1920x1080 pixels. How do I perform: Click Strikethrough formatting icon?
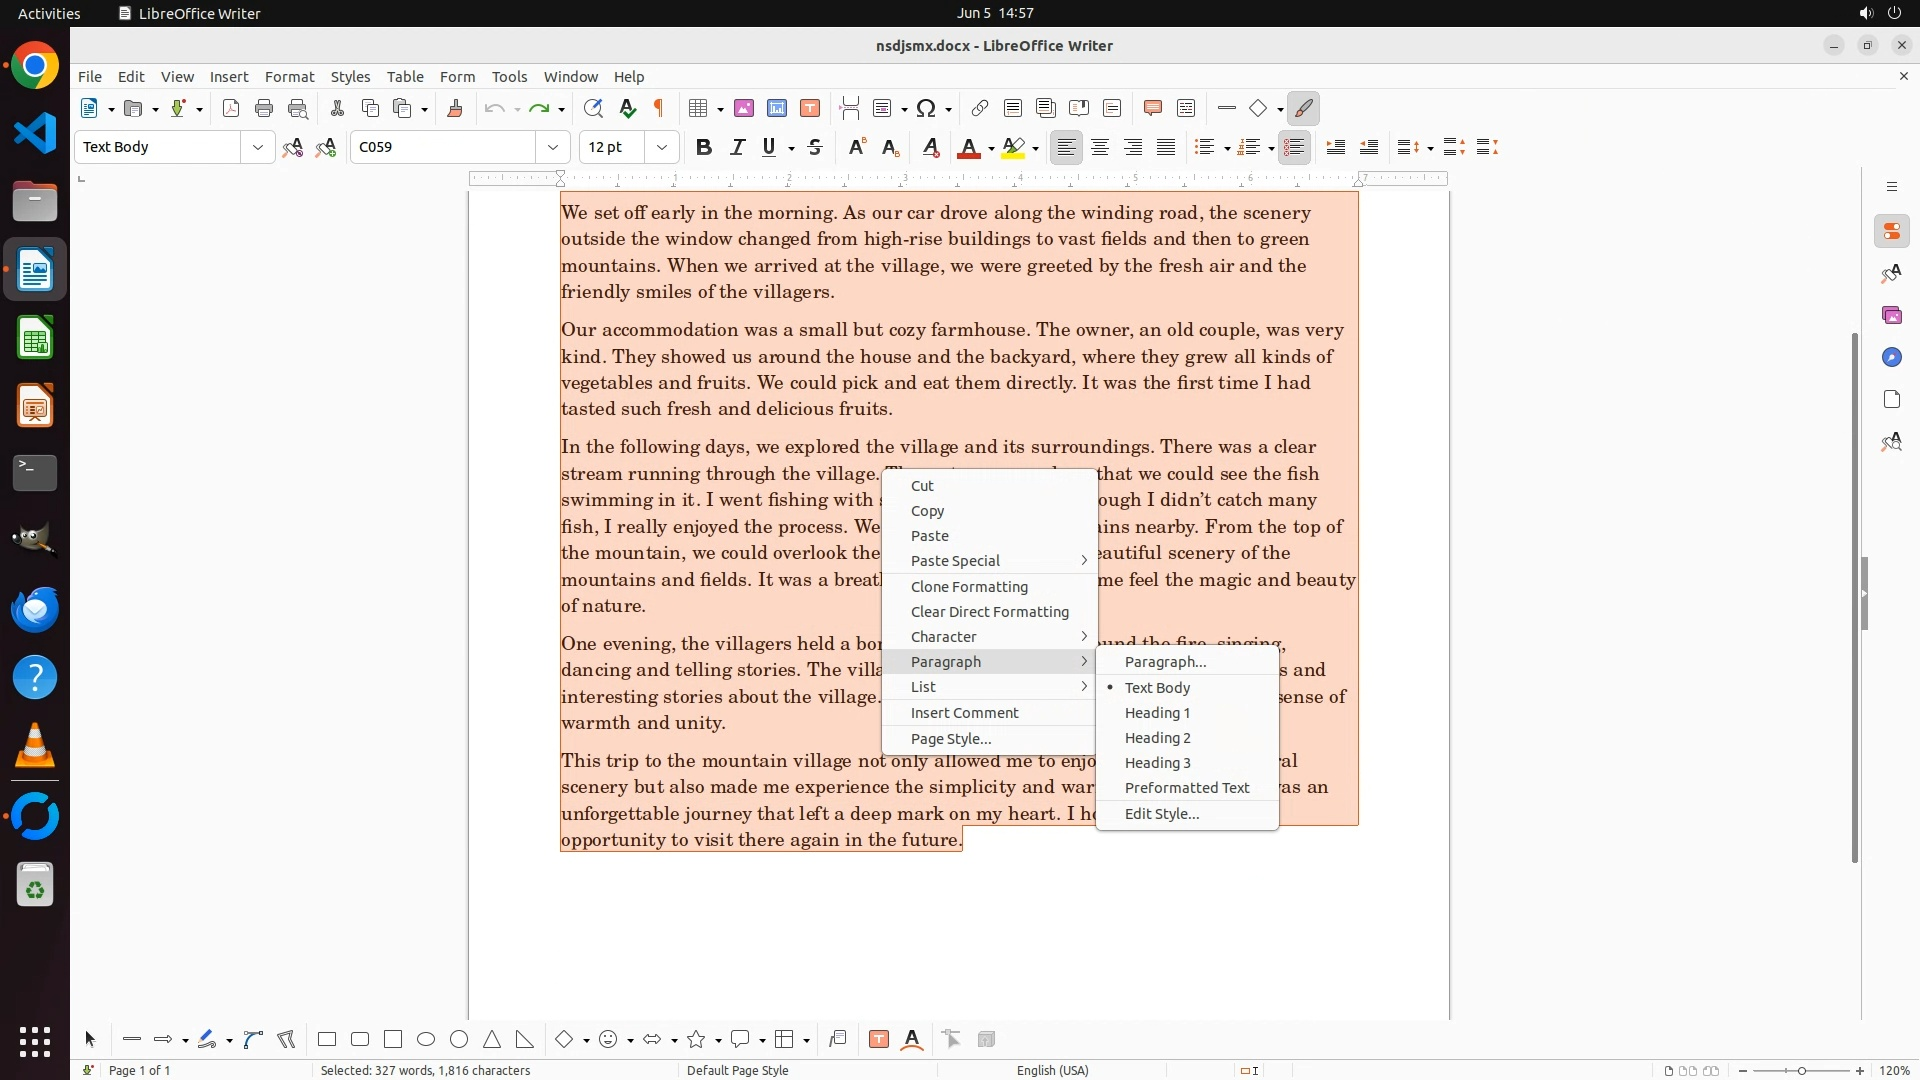[815, 147]
